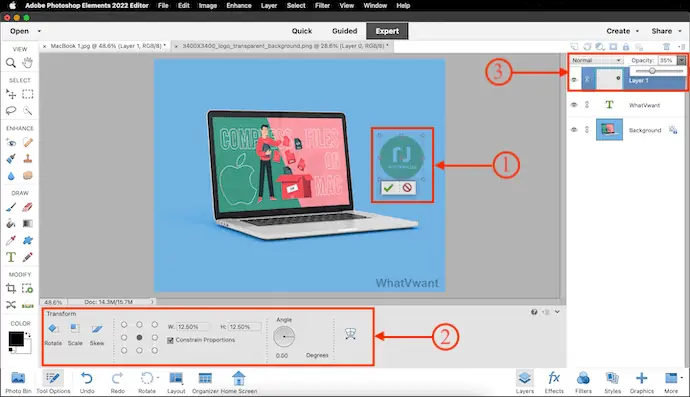This screenshot has height=397, width=690.
Task: Select the top-right reference point
Action: 154,325
